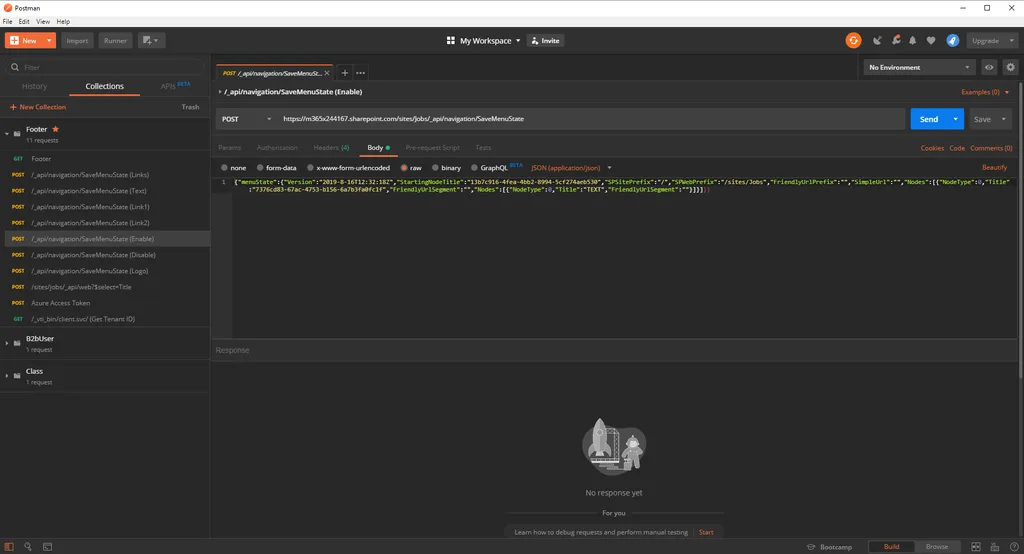Open the tab options ellipsis menu
Screen dimensions: 1024x554
click(360, 73)
